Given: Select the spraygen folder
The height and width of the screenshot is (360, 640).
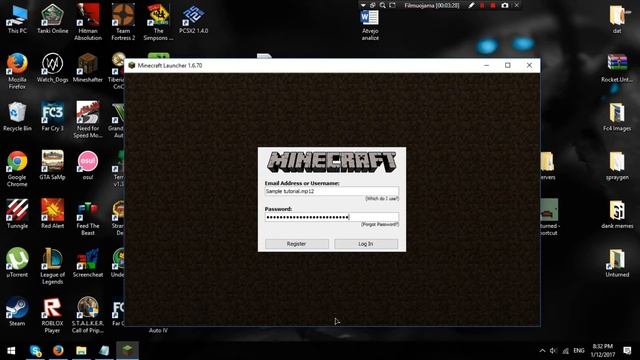Looking at the screenshot, I should click(x=617, y=165).
